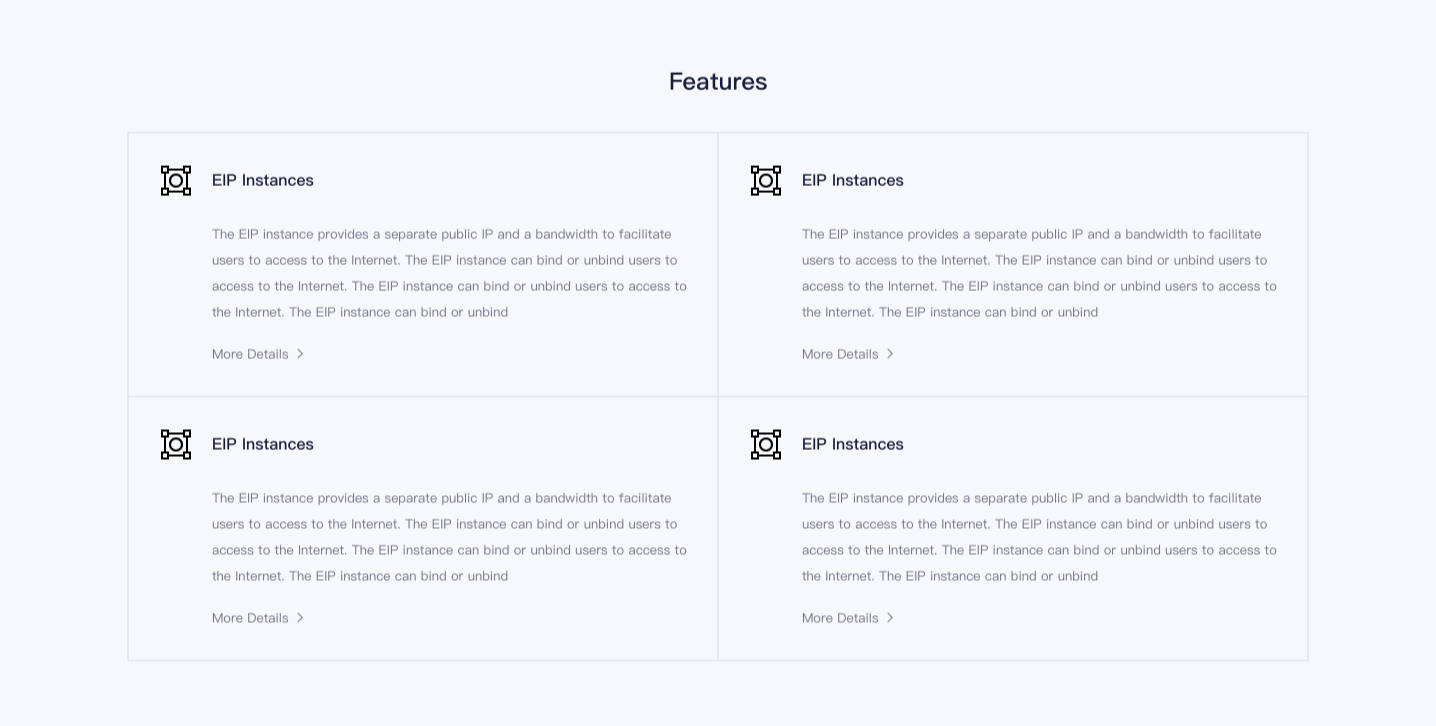Select the EIP Instances title in top-right card
The width and height of the screenshot is (1436, 726).
853,180
